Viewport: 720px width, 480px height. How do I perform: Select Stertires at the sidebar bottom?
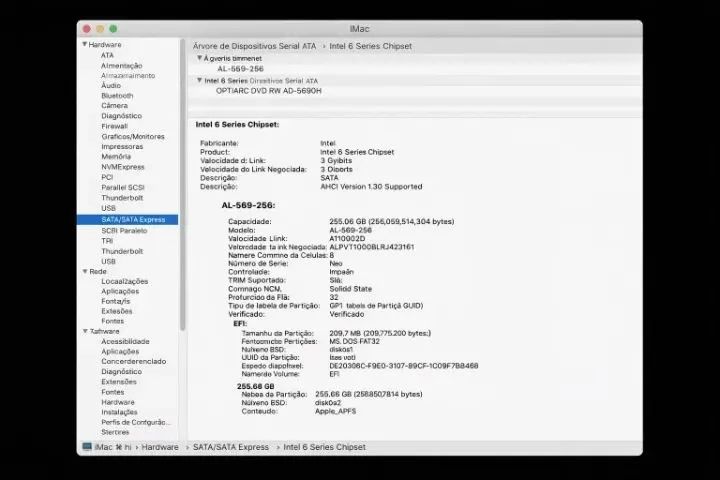(115, 432)
